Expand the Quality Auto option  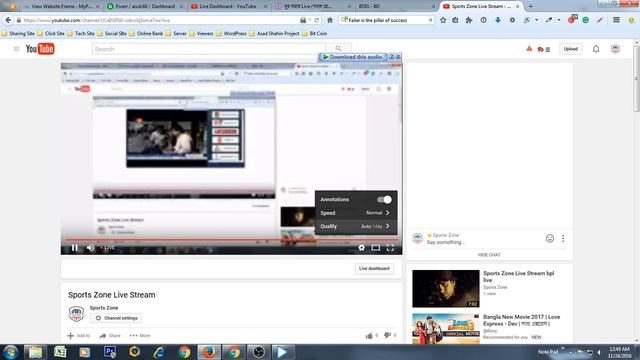(x=356, y=226)
